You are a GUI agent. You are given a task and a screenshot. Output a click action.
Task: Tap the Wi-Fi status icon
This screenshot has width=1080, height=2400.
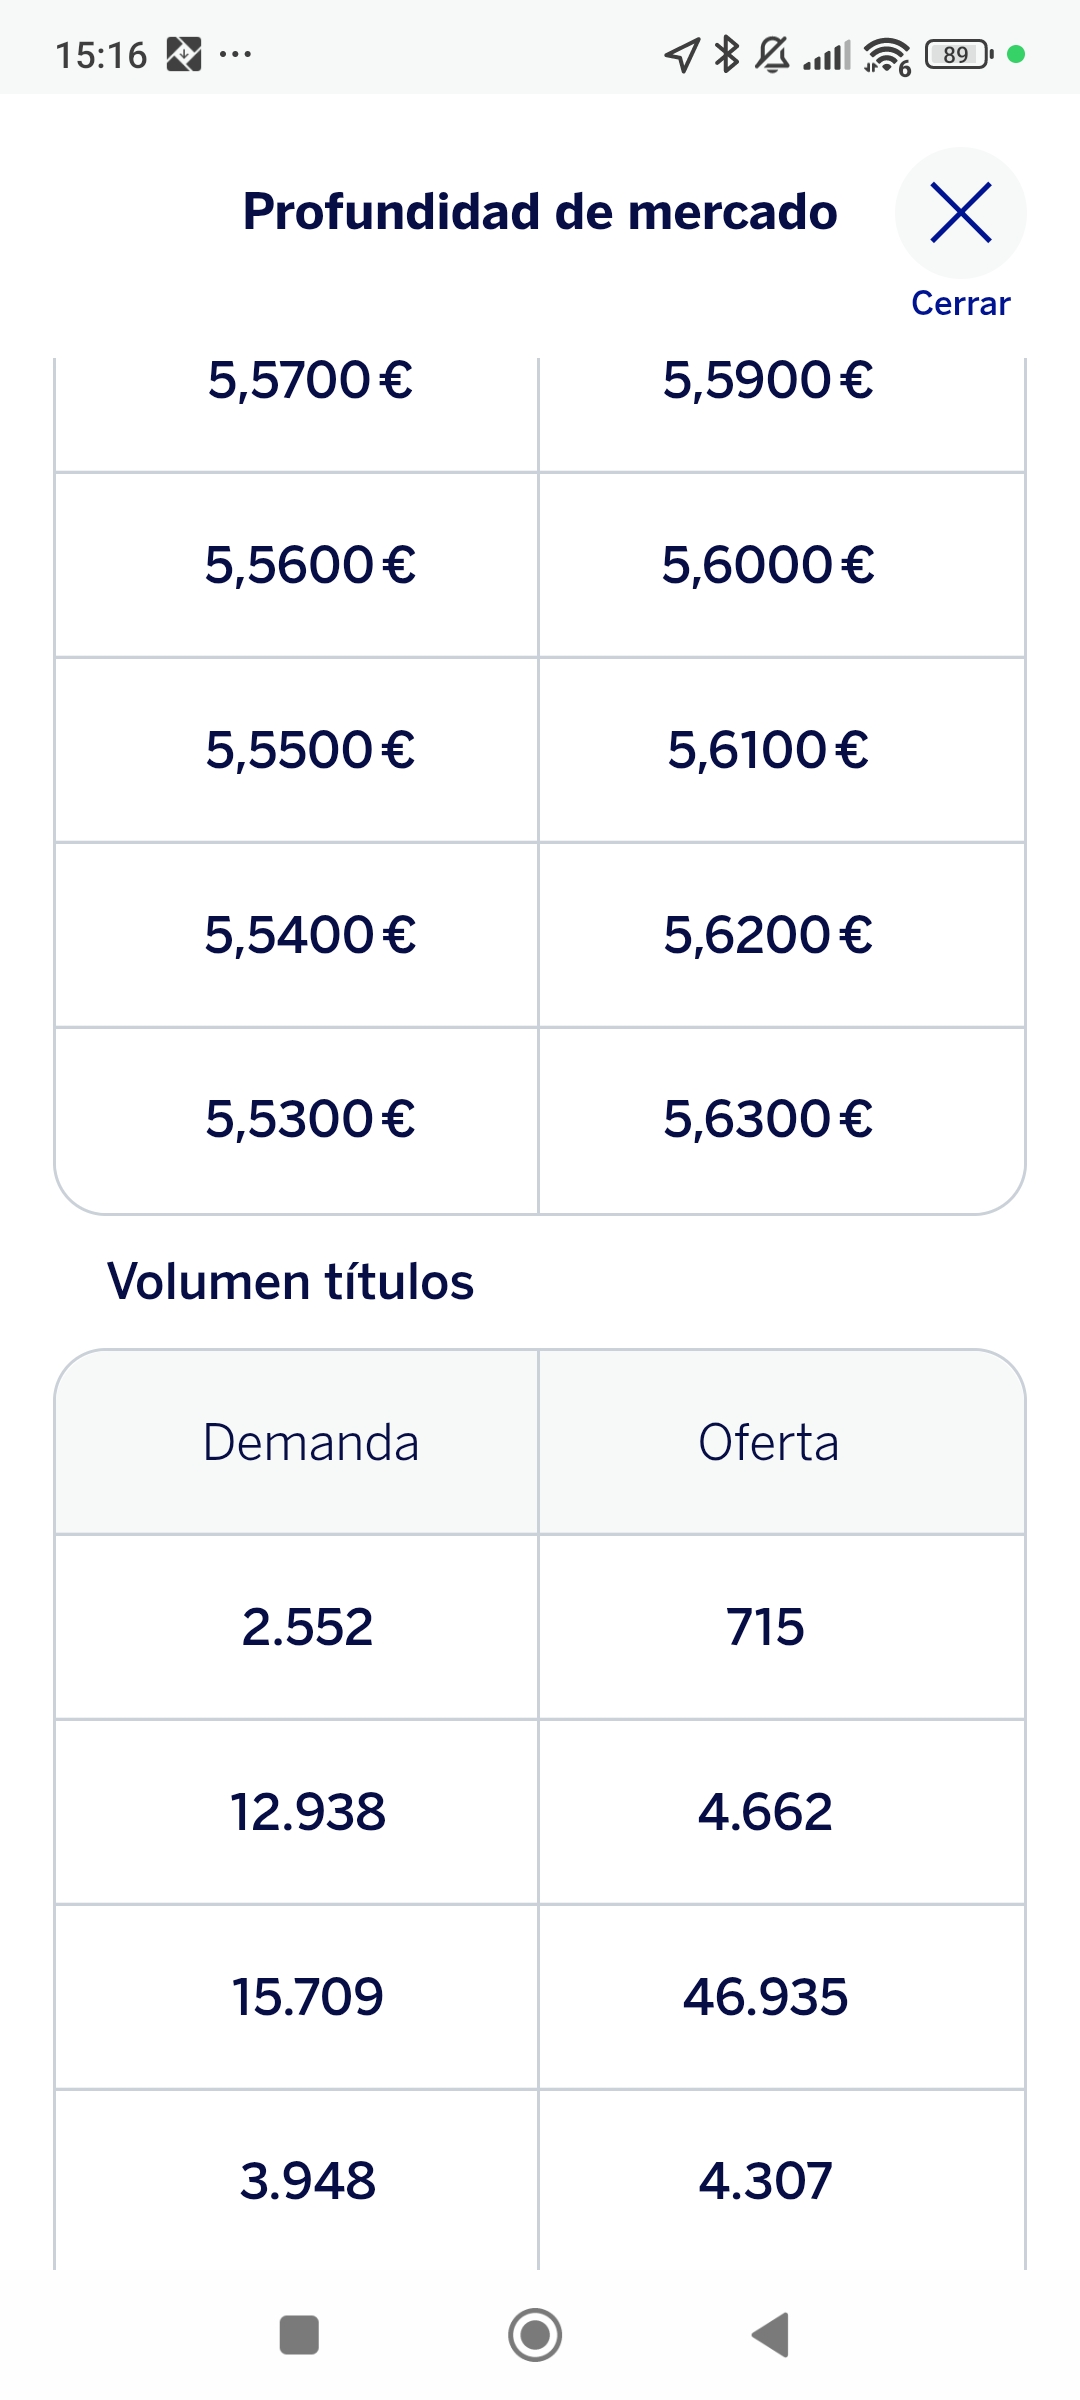888,55
